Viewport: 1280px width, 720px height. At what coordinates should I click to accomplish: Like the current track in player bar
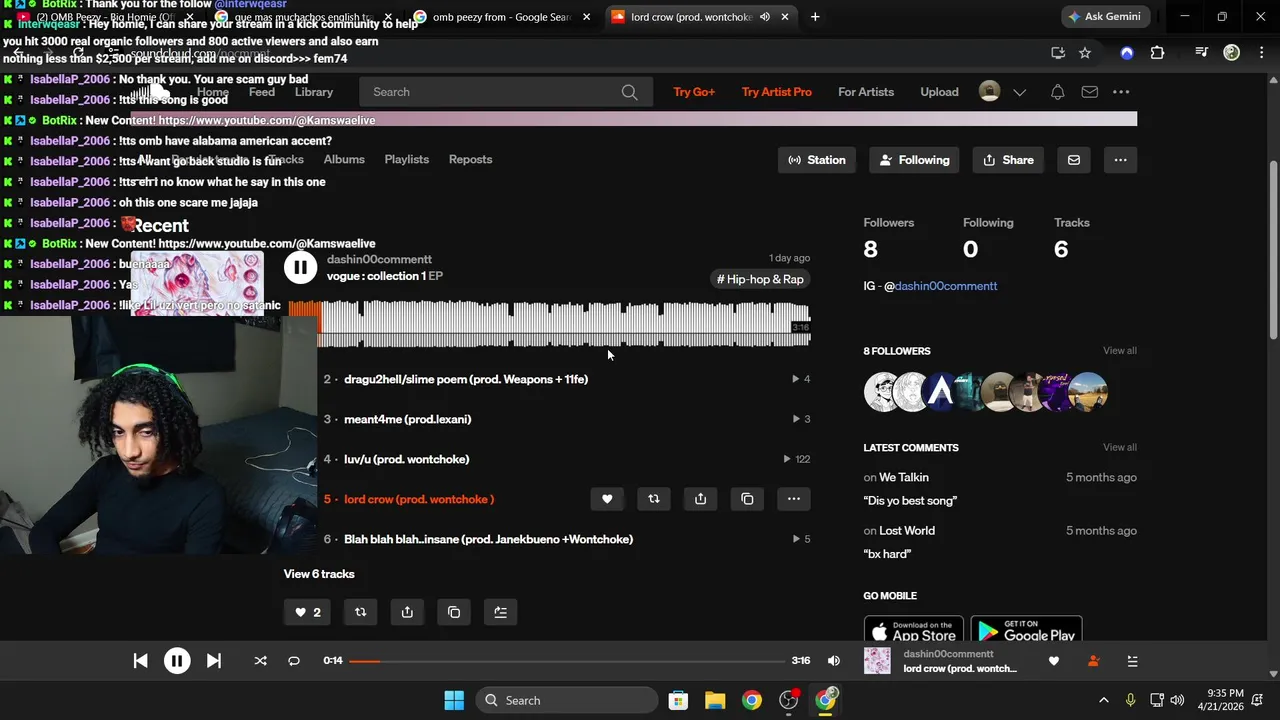pyautogui.click(x=1053, y=661)
